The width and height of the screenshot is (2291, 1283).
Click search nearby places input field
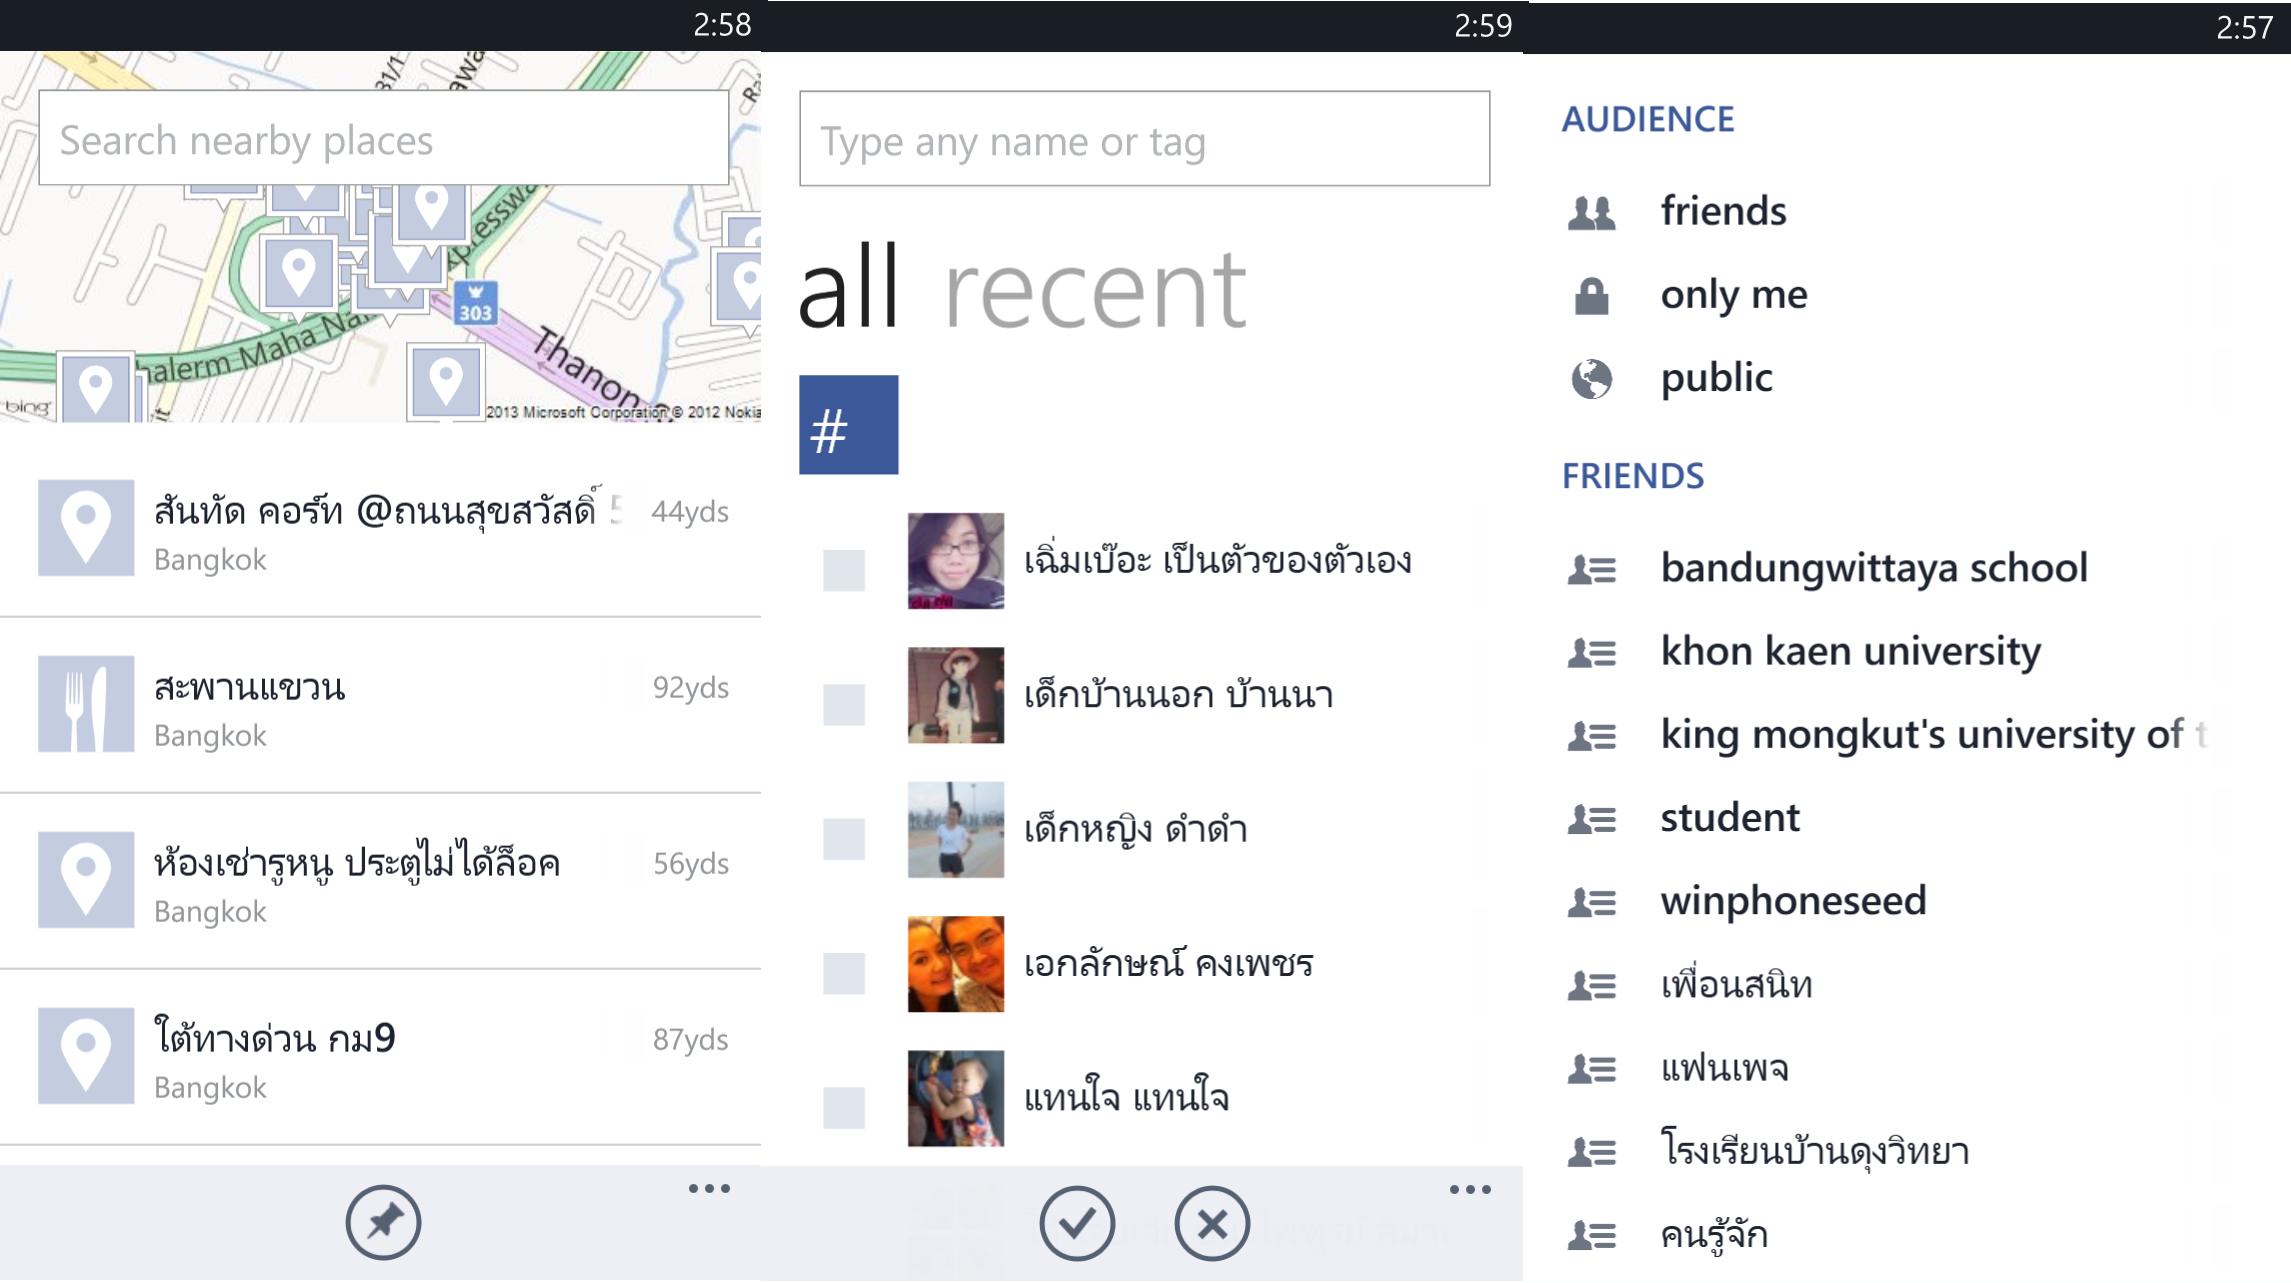tap(382, 142)
